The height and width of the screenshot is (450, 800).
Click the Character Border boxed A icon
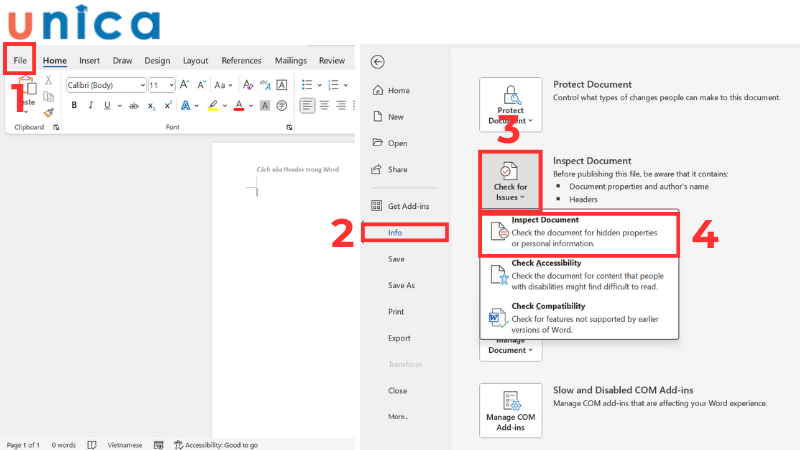click(282, 85)
